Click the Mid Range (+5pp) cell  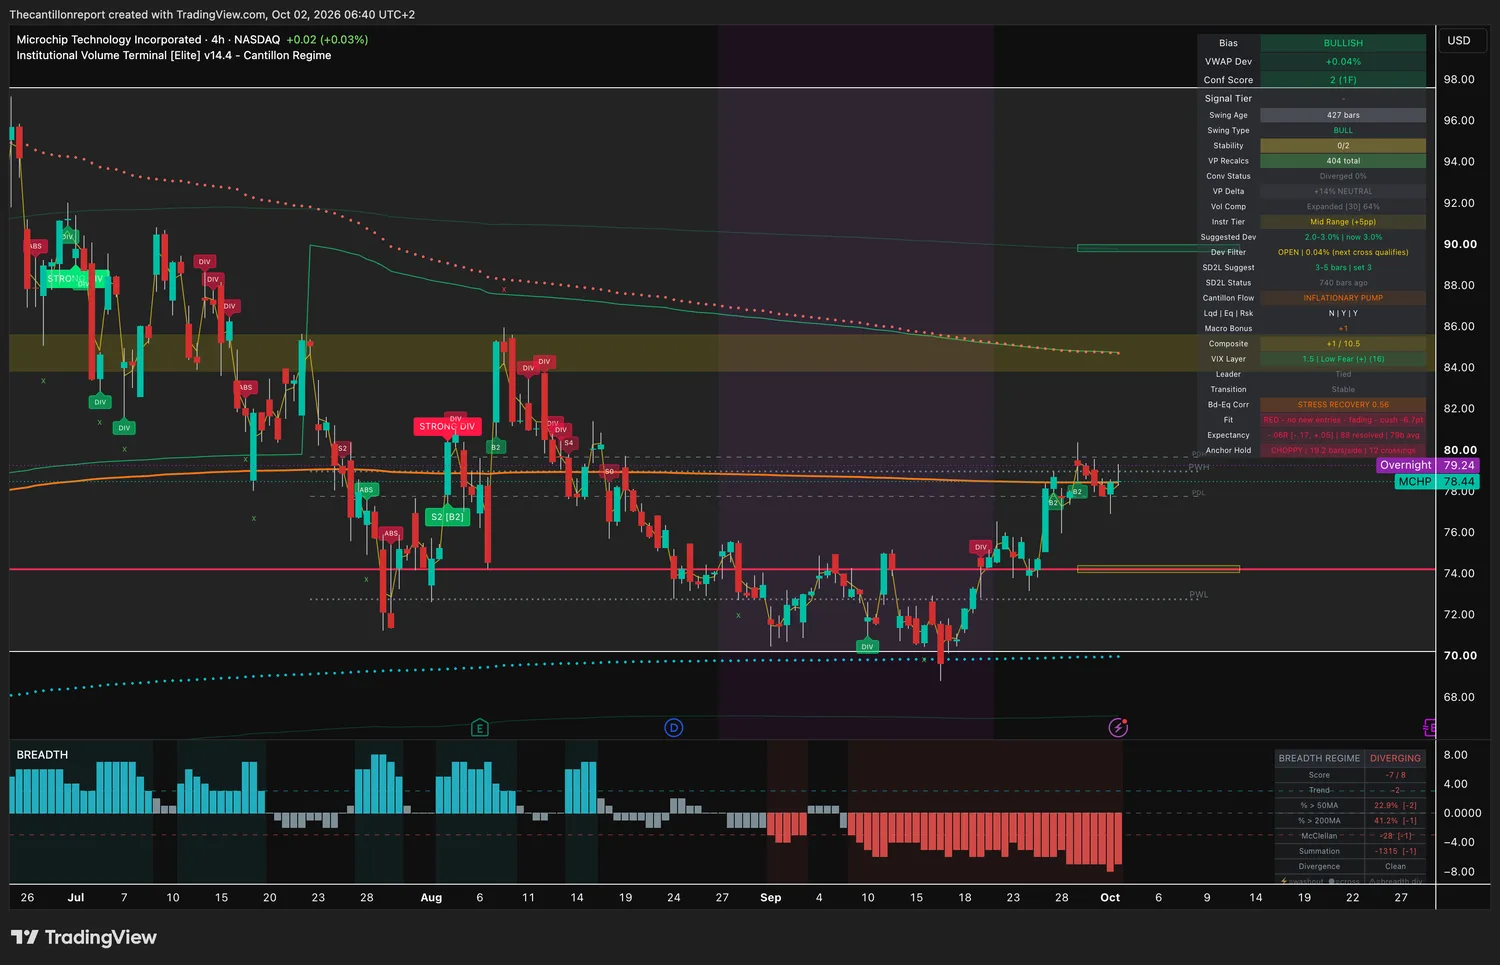point(1343,222)
